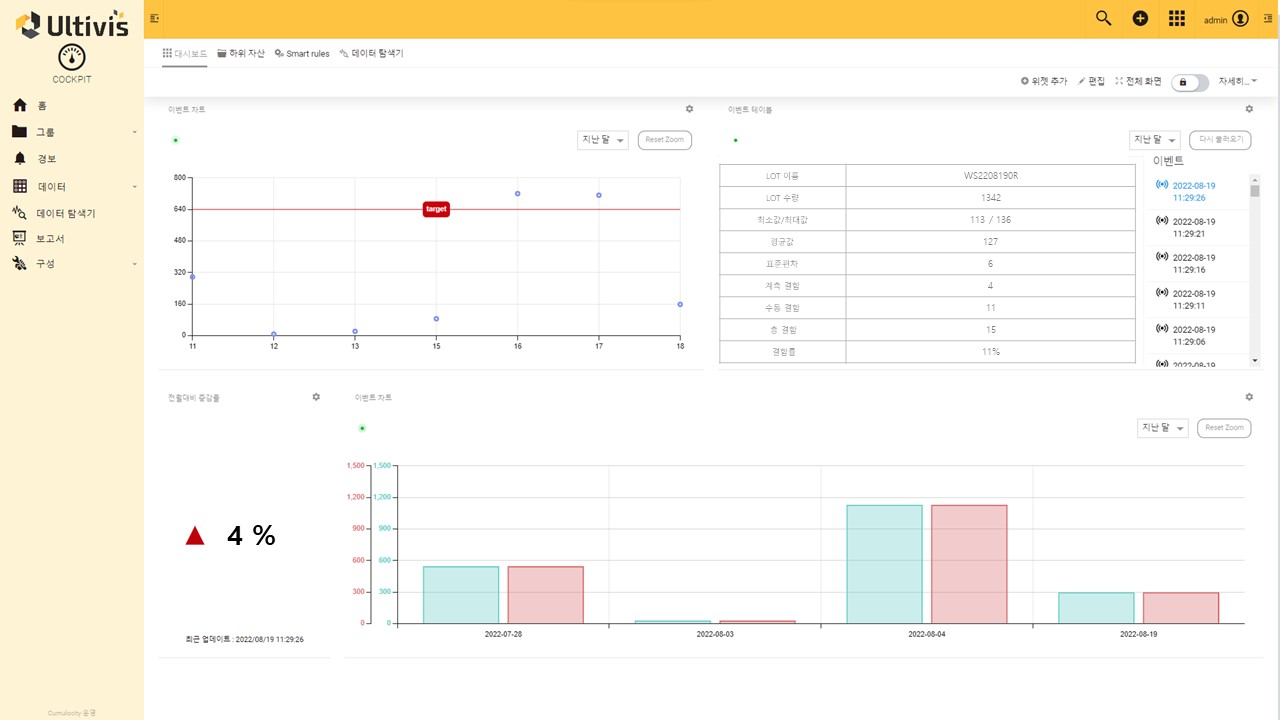Image resolution: width=1280 pixels, height=720 pixels.
Task: Click the teal bar for 2022-08-04
Action: [884, 564]
